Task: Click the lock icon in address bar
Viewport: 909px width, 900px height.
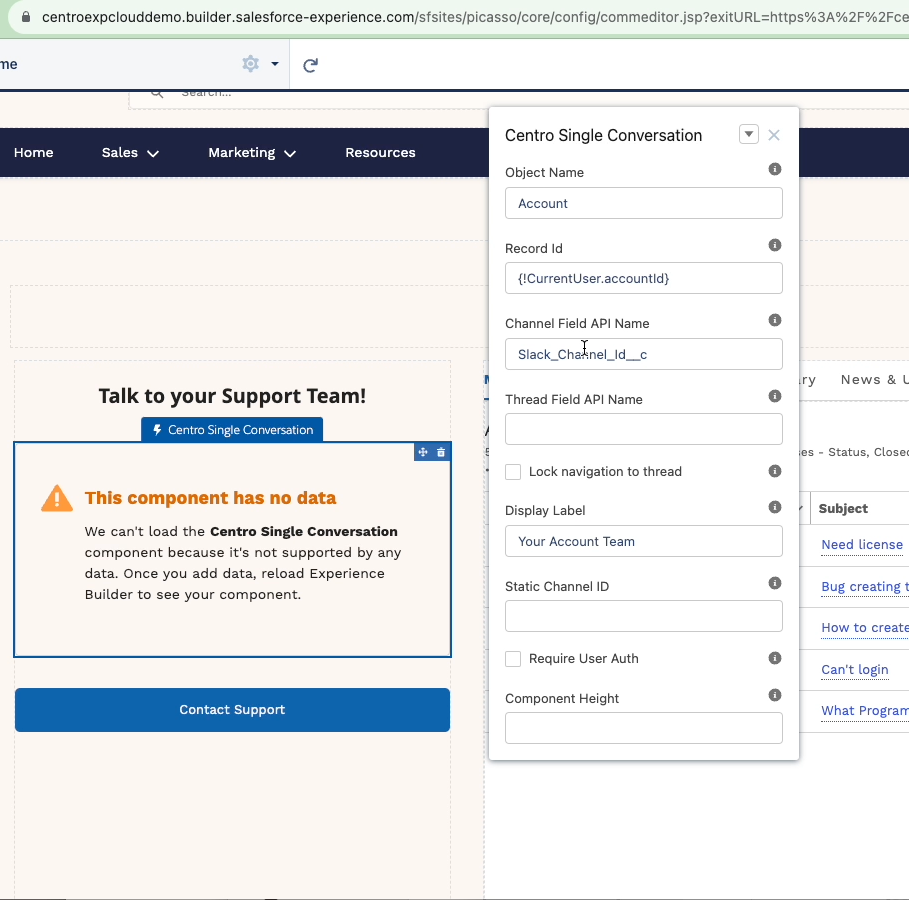Action: point(26,17)
